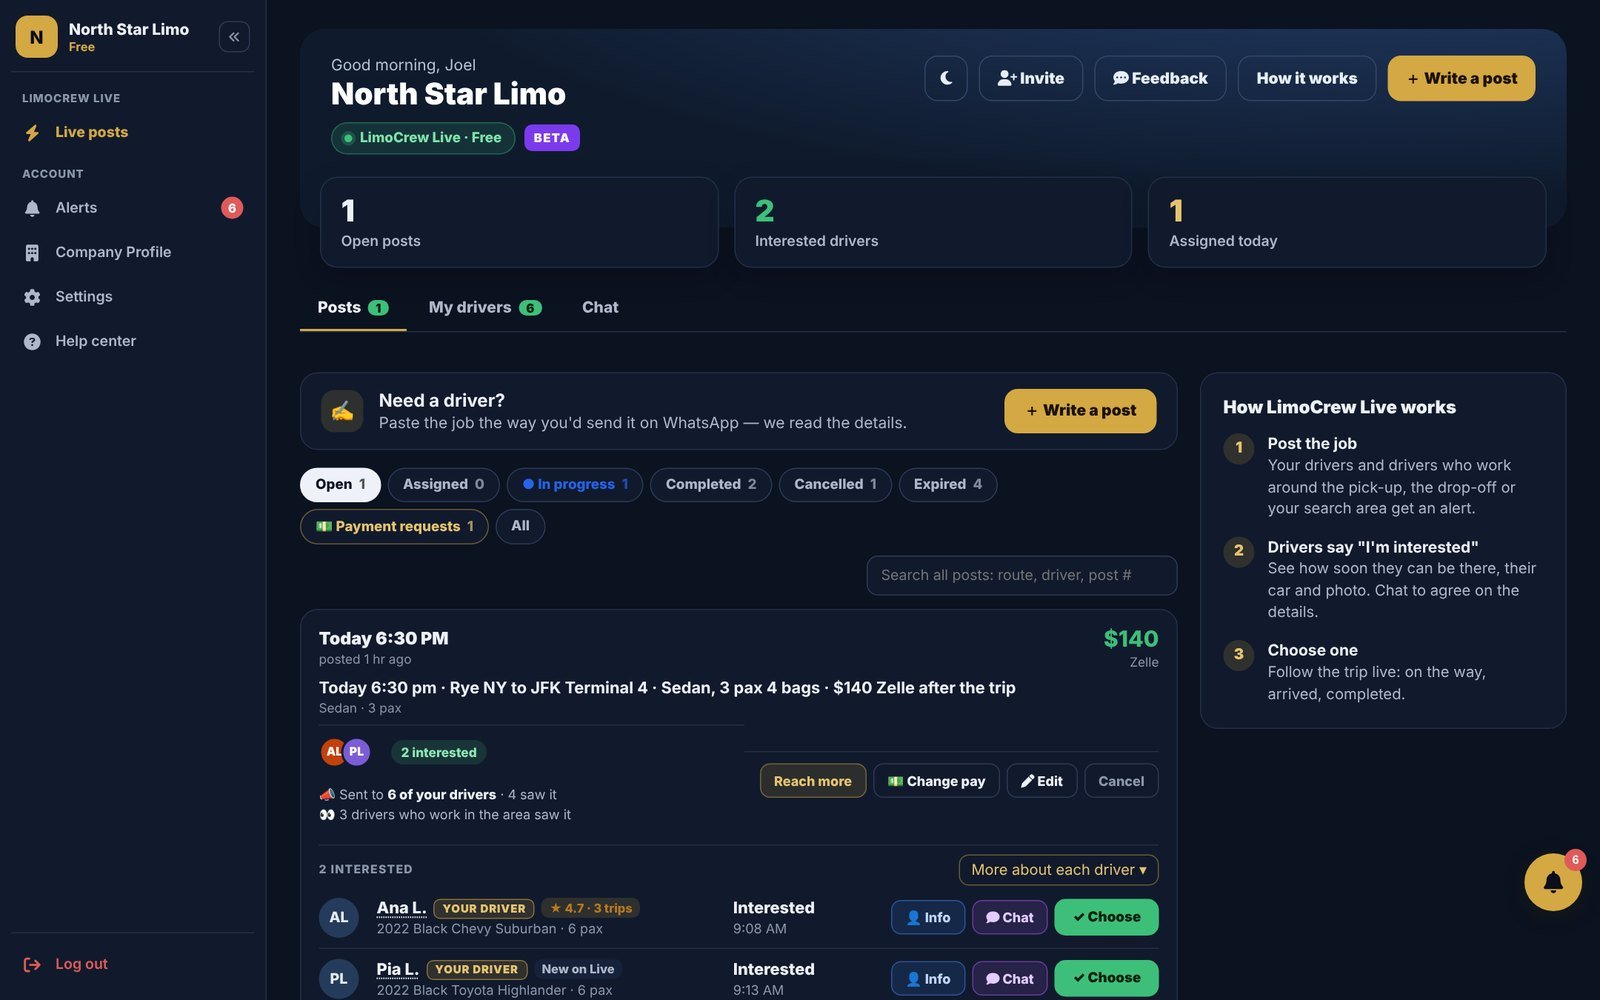This screenshot has width=1600, height=1000.
Task: Edit the Rye NY to JFK post
Action: click(1042, 781)
